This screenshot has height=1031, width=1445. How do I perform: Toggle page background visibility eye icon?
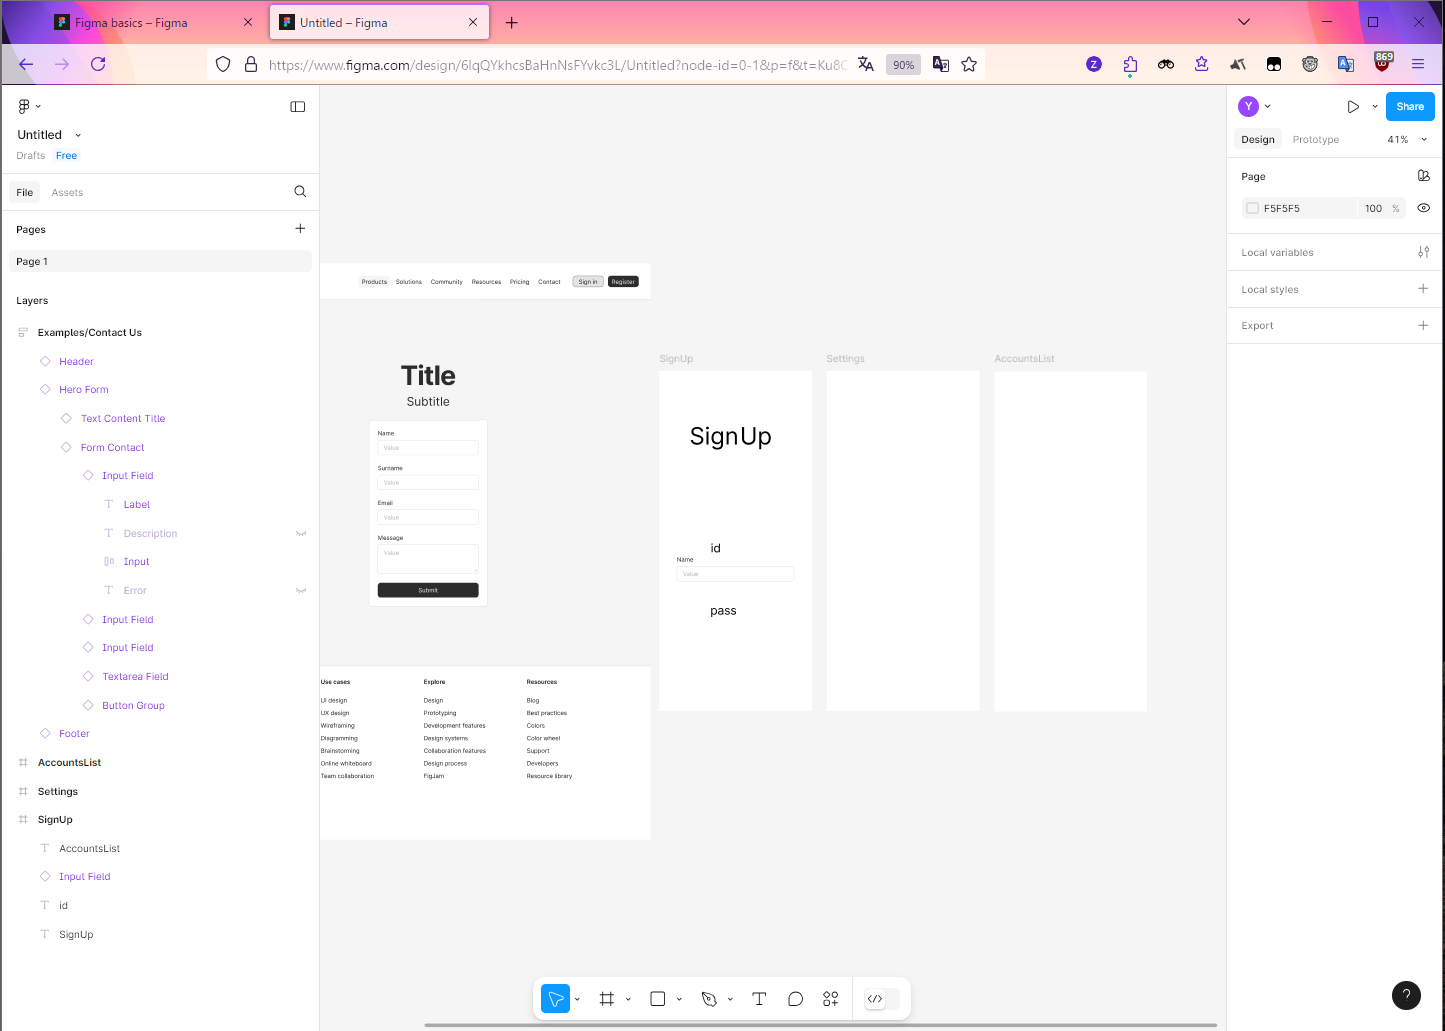tap(1423, 208)
